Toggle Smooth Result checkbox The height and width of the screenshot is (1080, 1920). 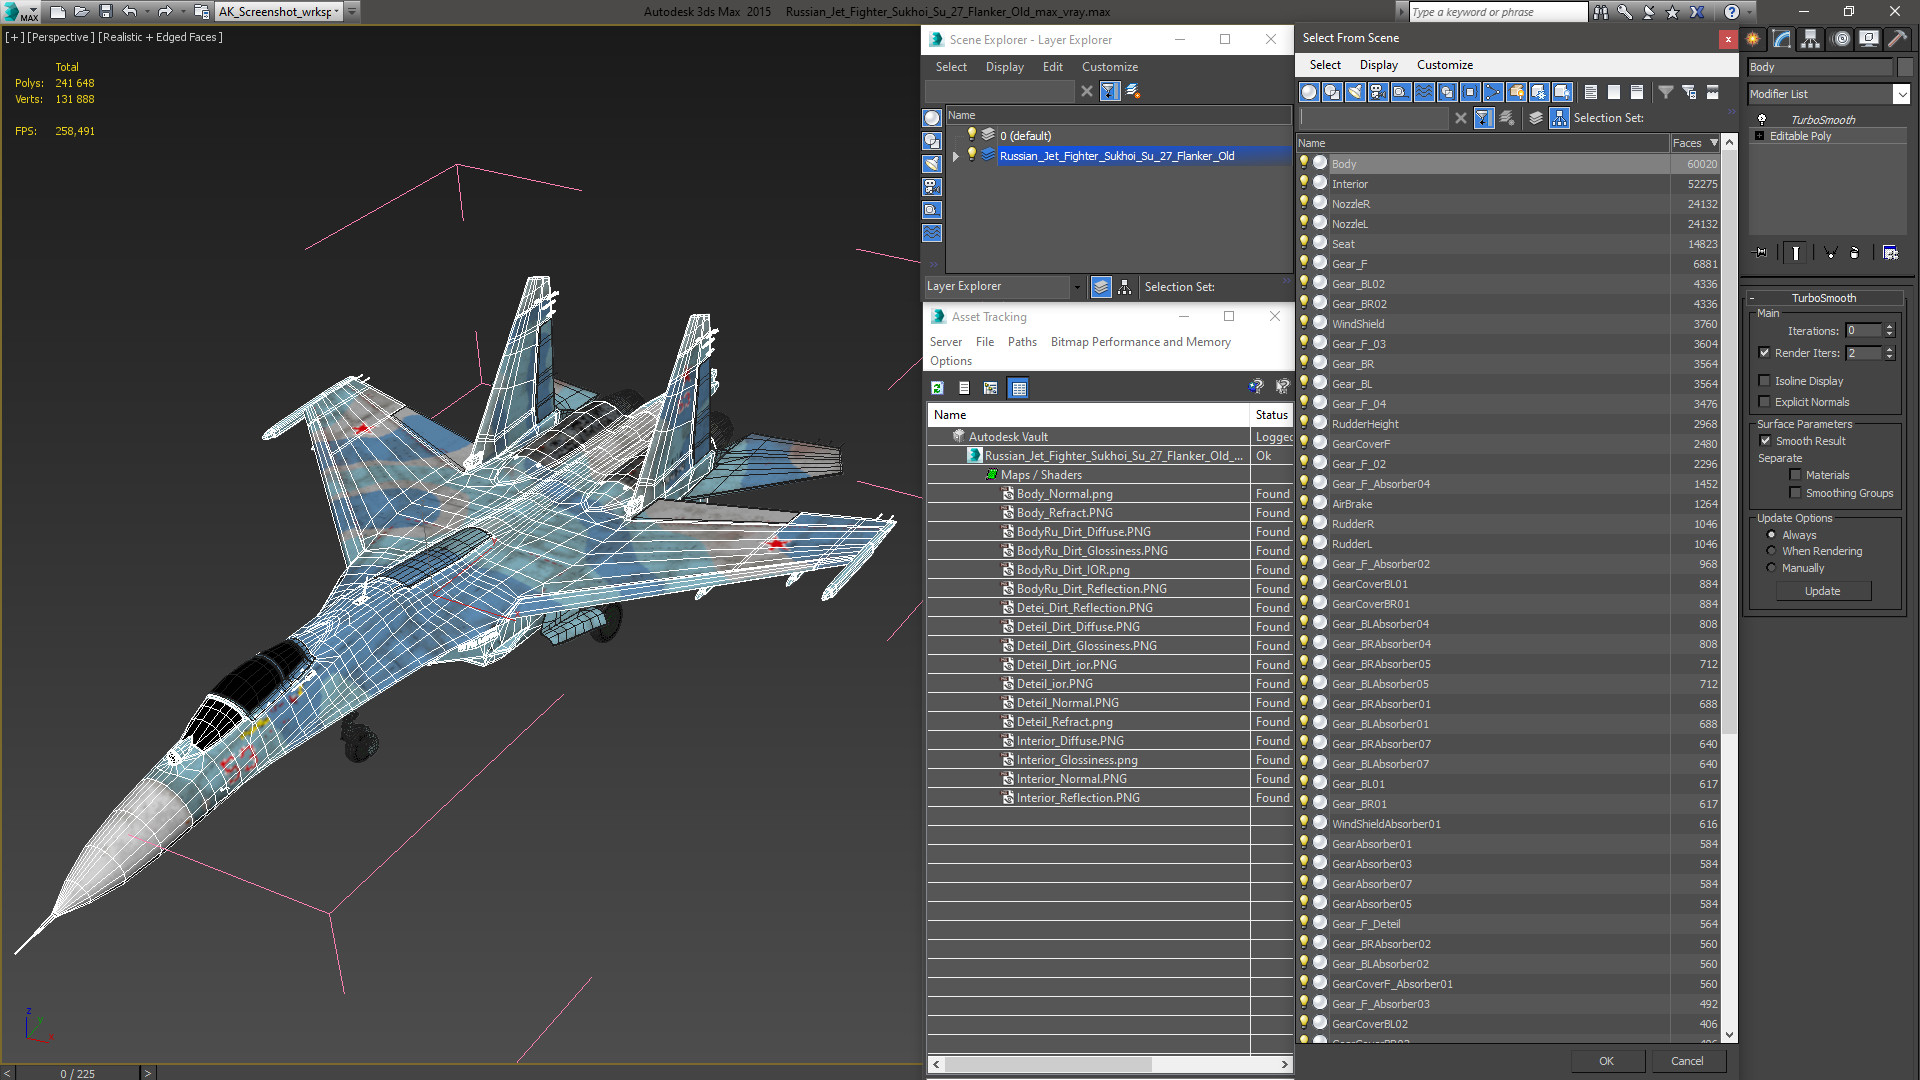(1765, 441)
